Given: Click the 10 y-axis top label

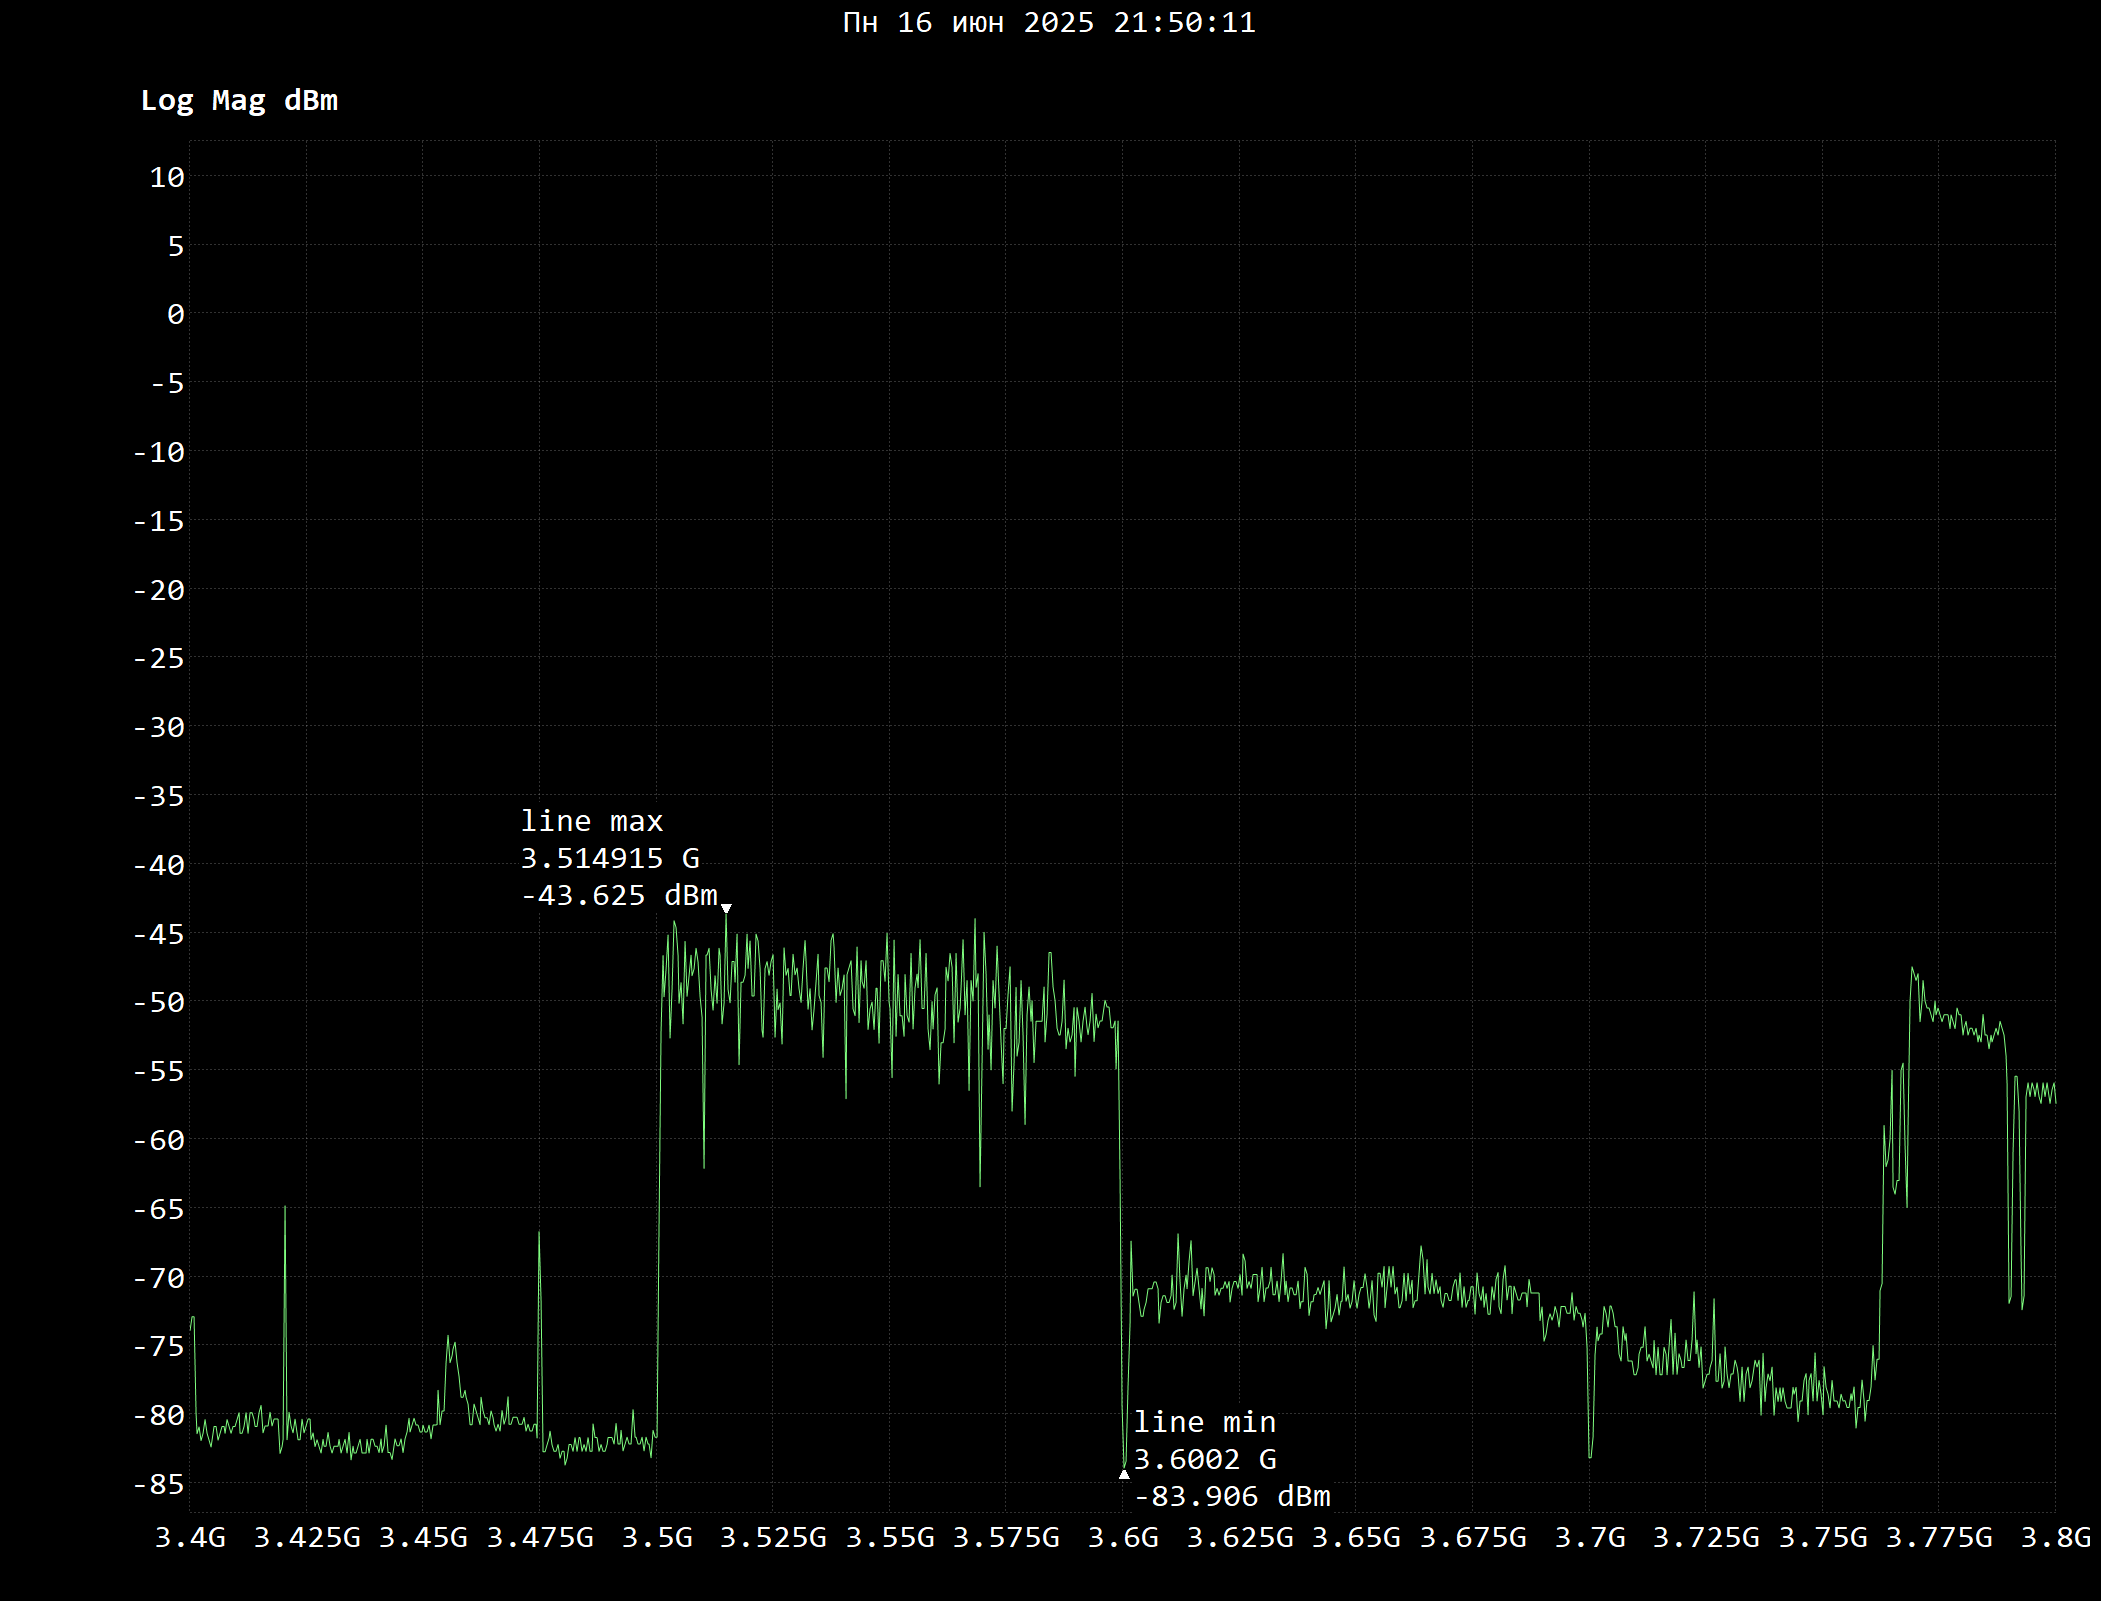Looking at the screenshot, I should click(167, 177).
